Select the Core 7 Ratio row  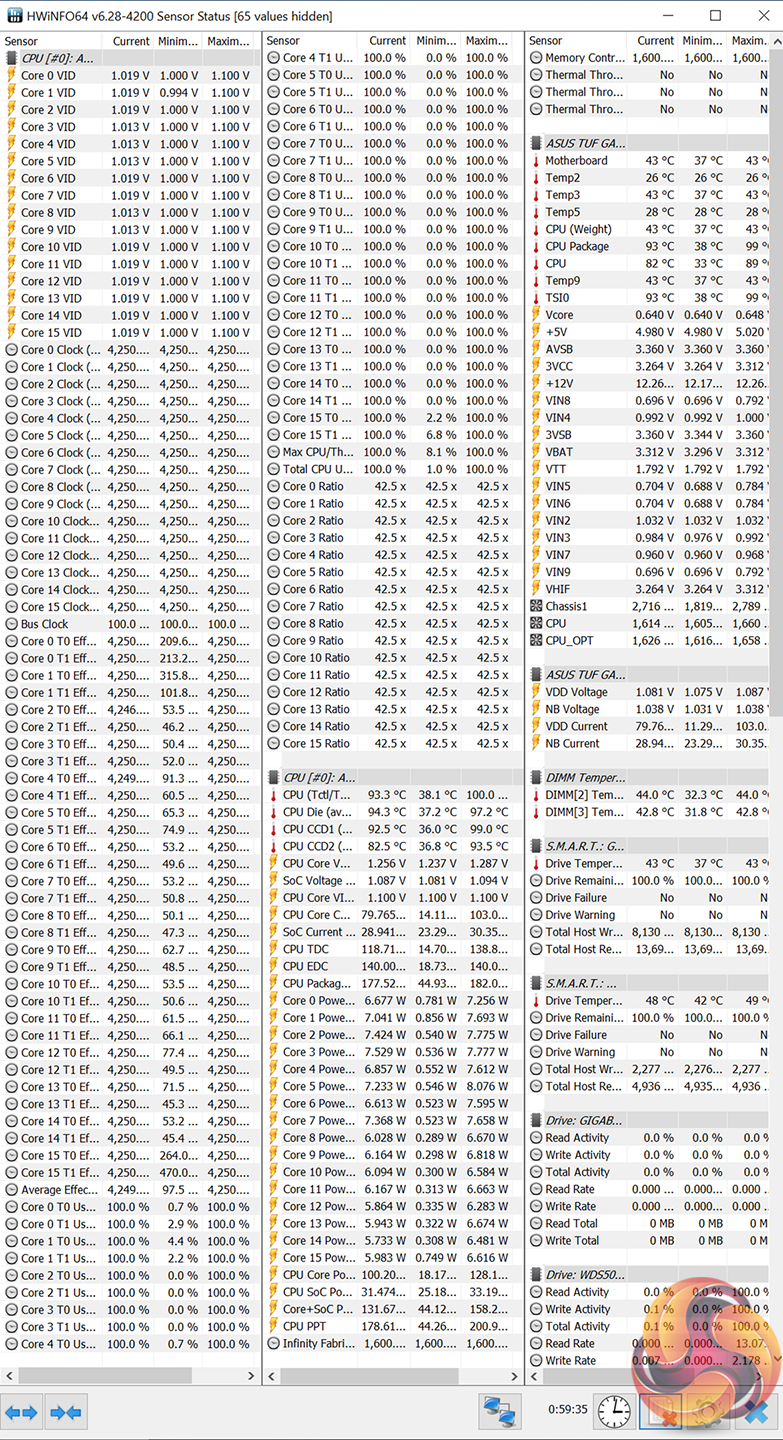[x=392, y=606]
